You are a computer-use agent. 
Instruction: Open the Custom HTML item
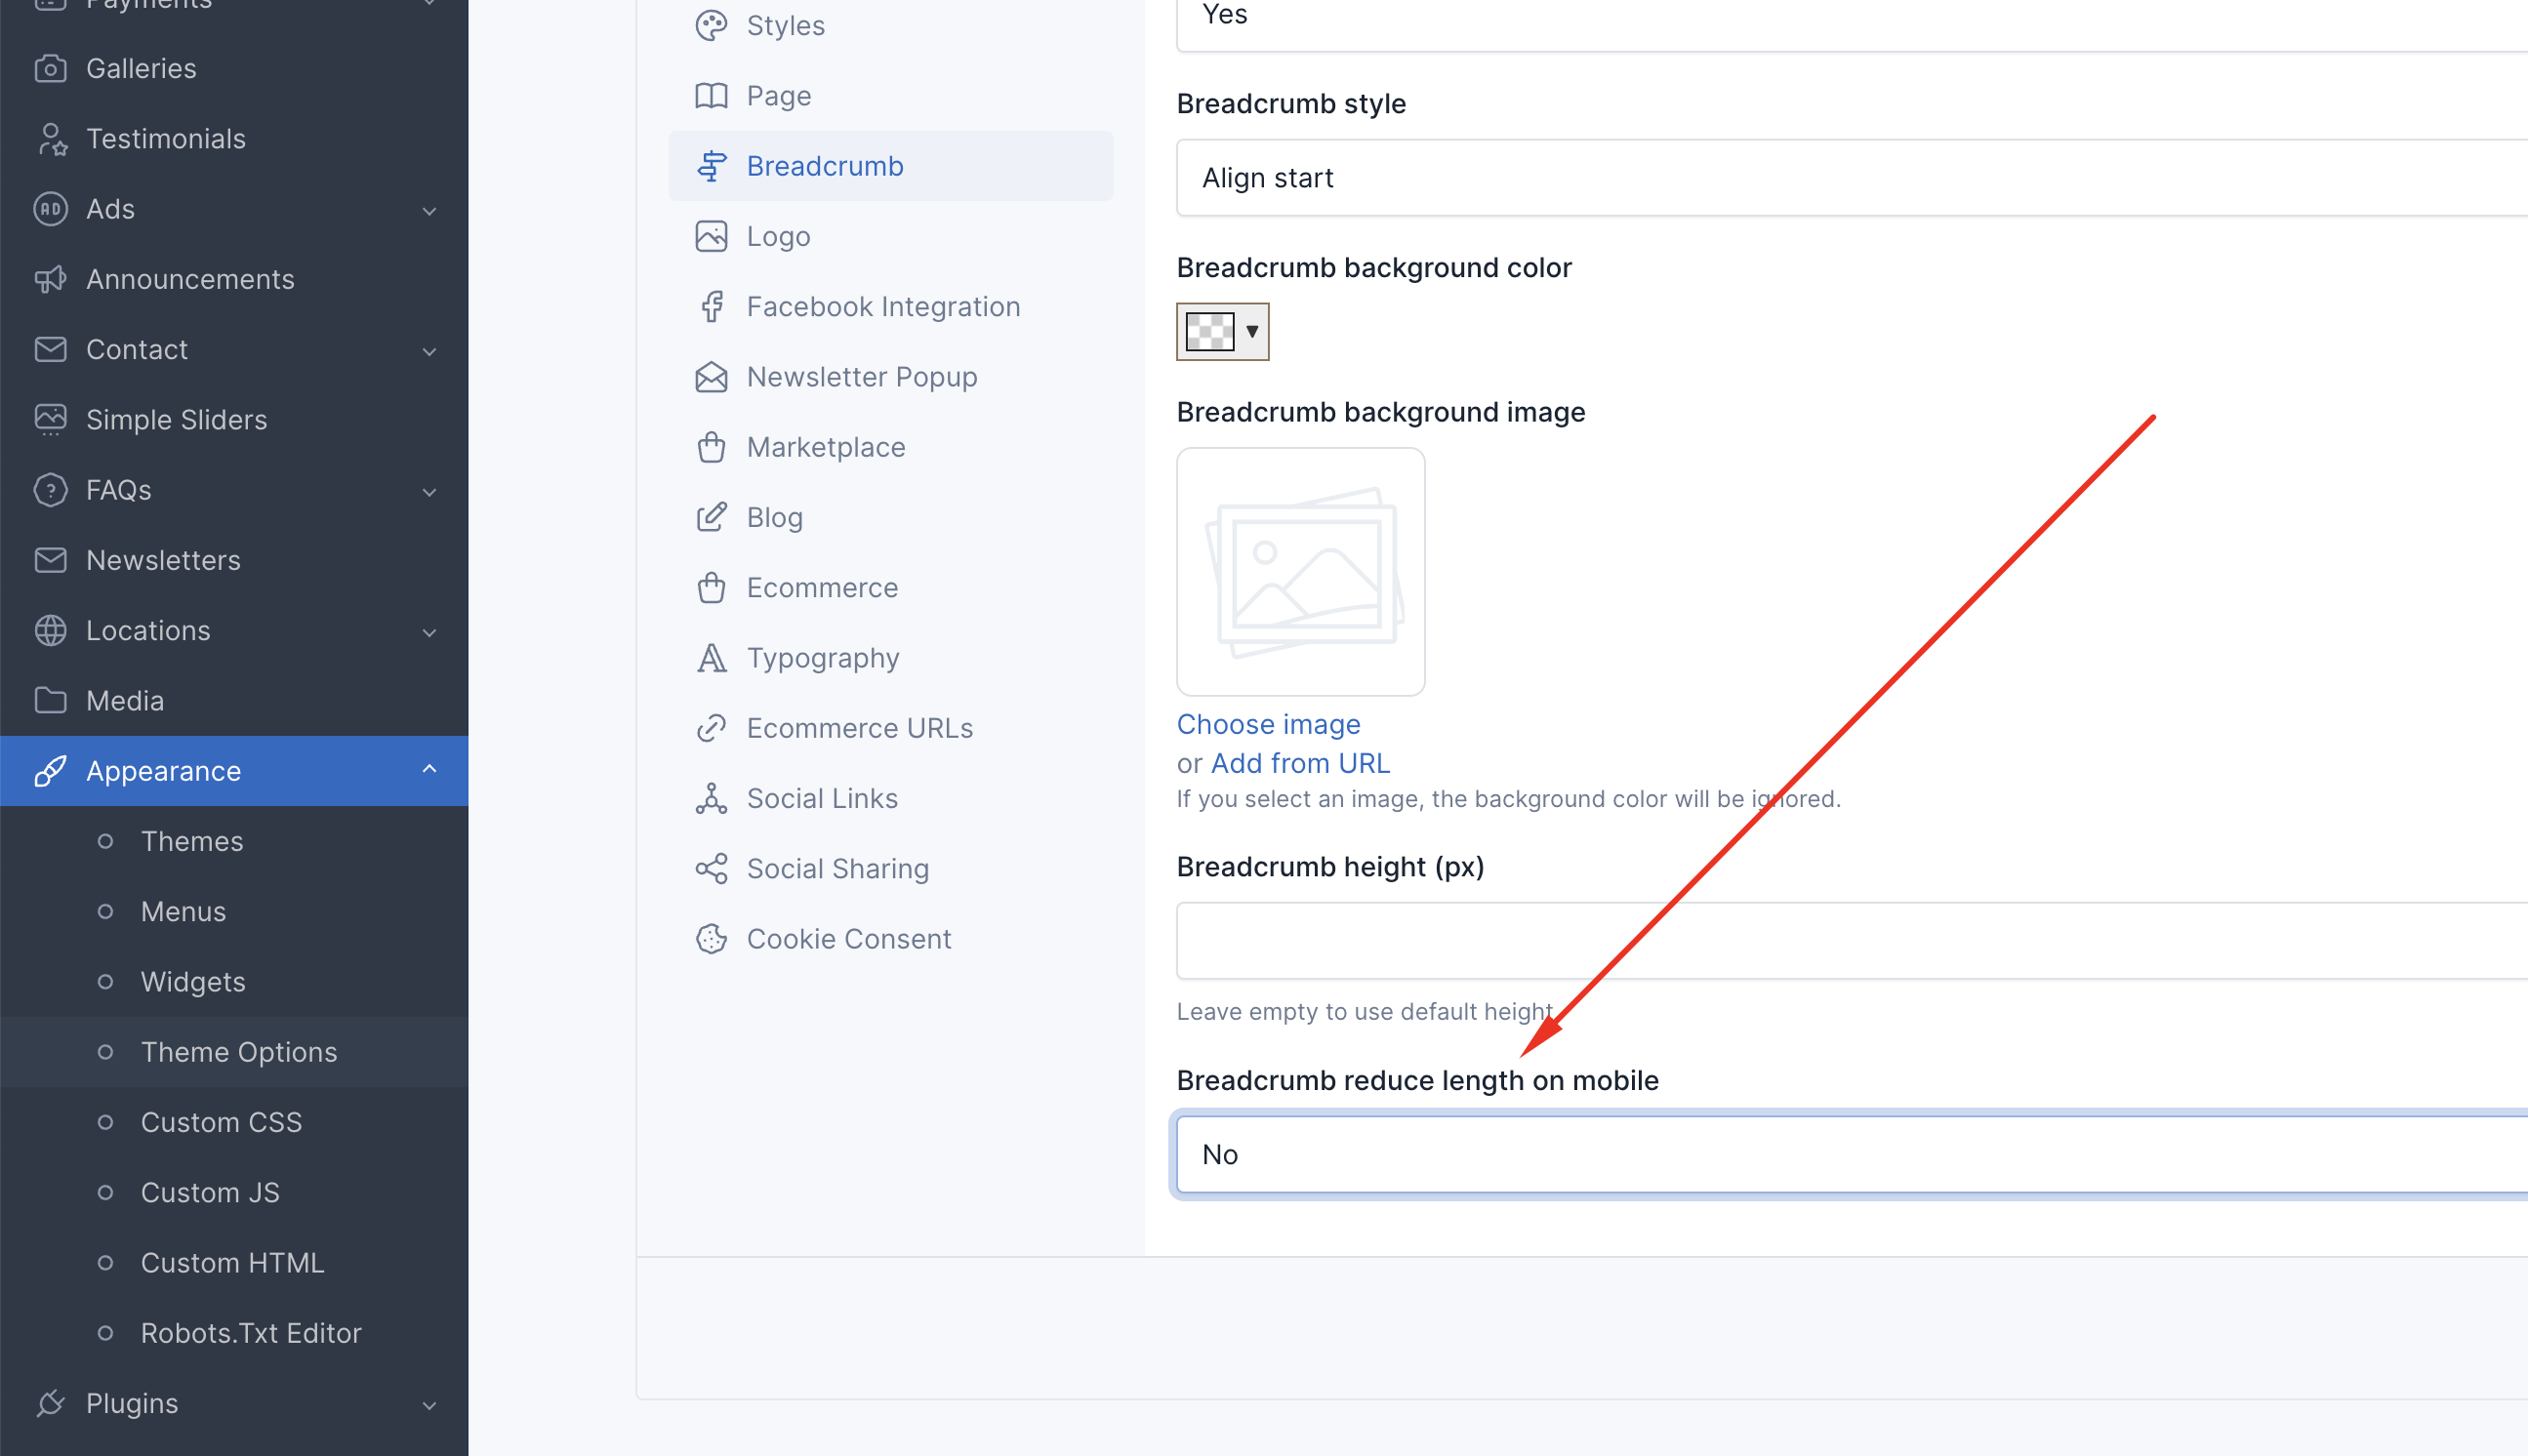pos(232,1262)
